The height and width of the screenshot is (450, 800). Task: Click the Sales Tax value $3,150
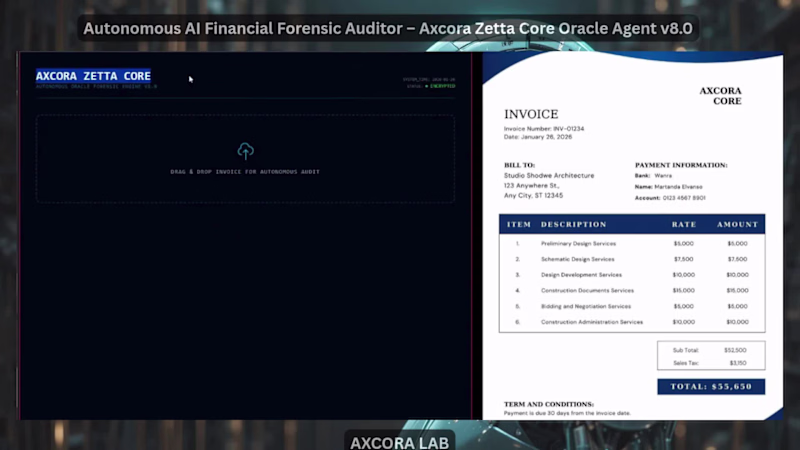click(x=738, y=363)
